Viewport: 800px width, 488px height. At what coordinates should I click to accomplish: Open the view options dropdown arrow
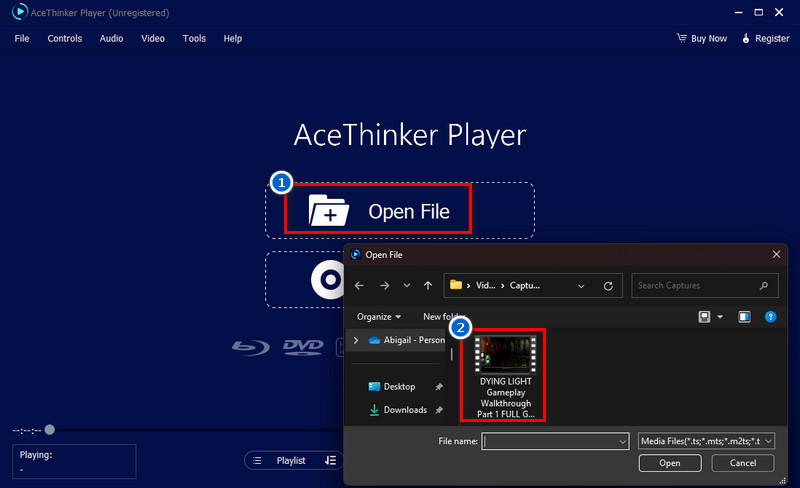point(720,317)
